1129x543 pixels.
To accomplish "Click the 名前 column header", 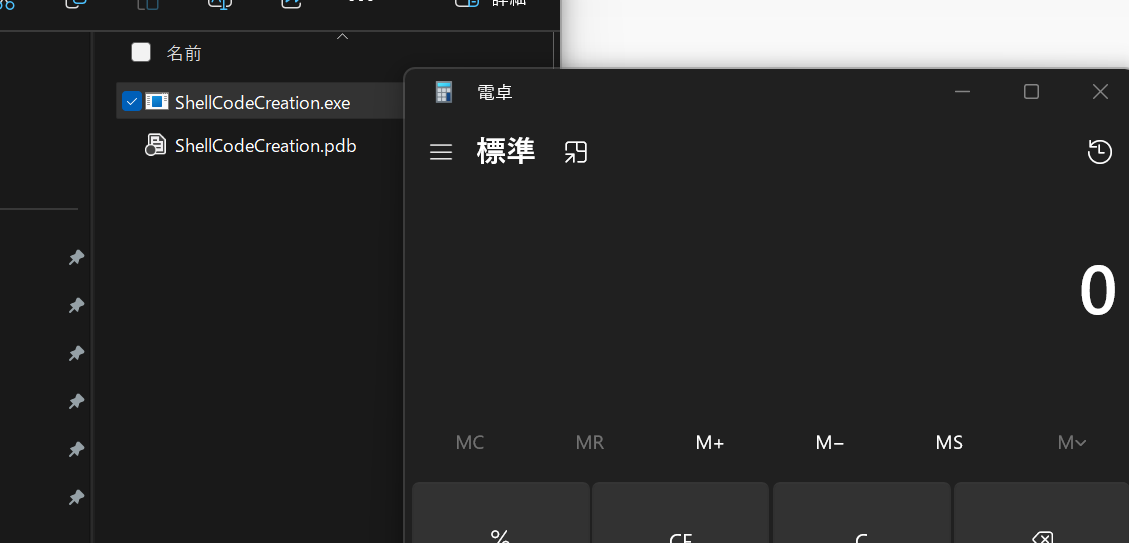I will (184, 53).
